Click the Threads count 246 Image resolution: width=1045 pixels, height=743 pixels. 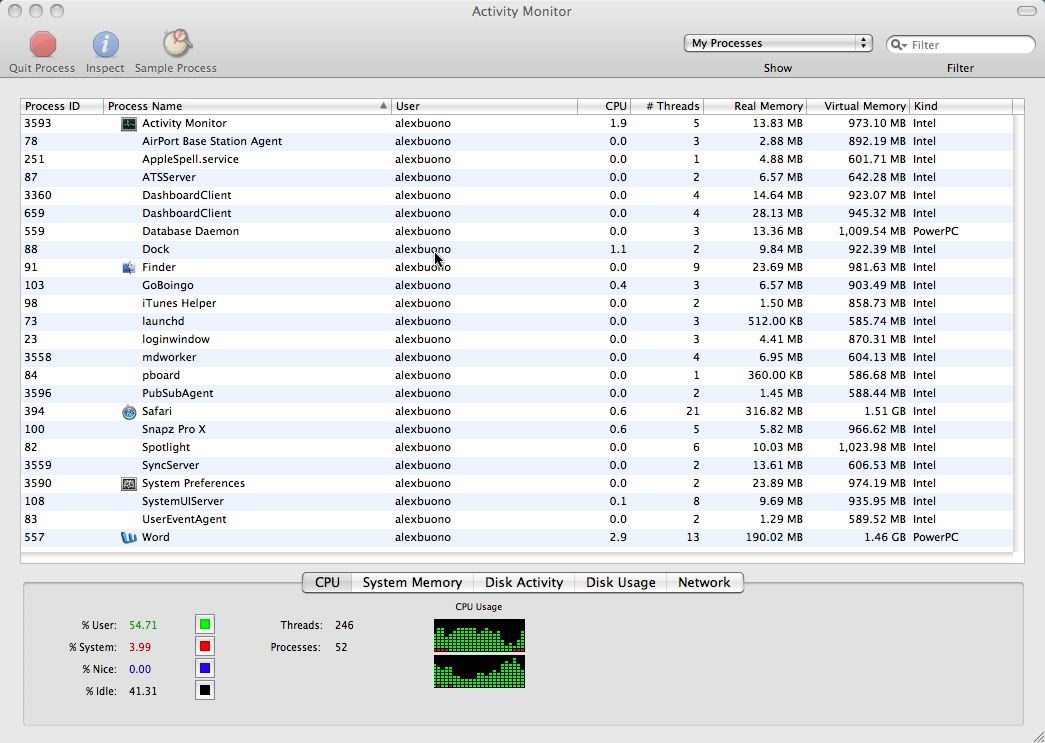(x=344, y=625)
